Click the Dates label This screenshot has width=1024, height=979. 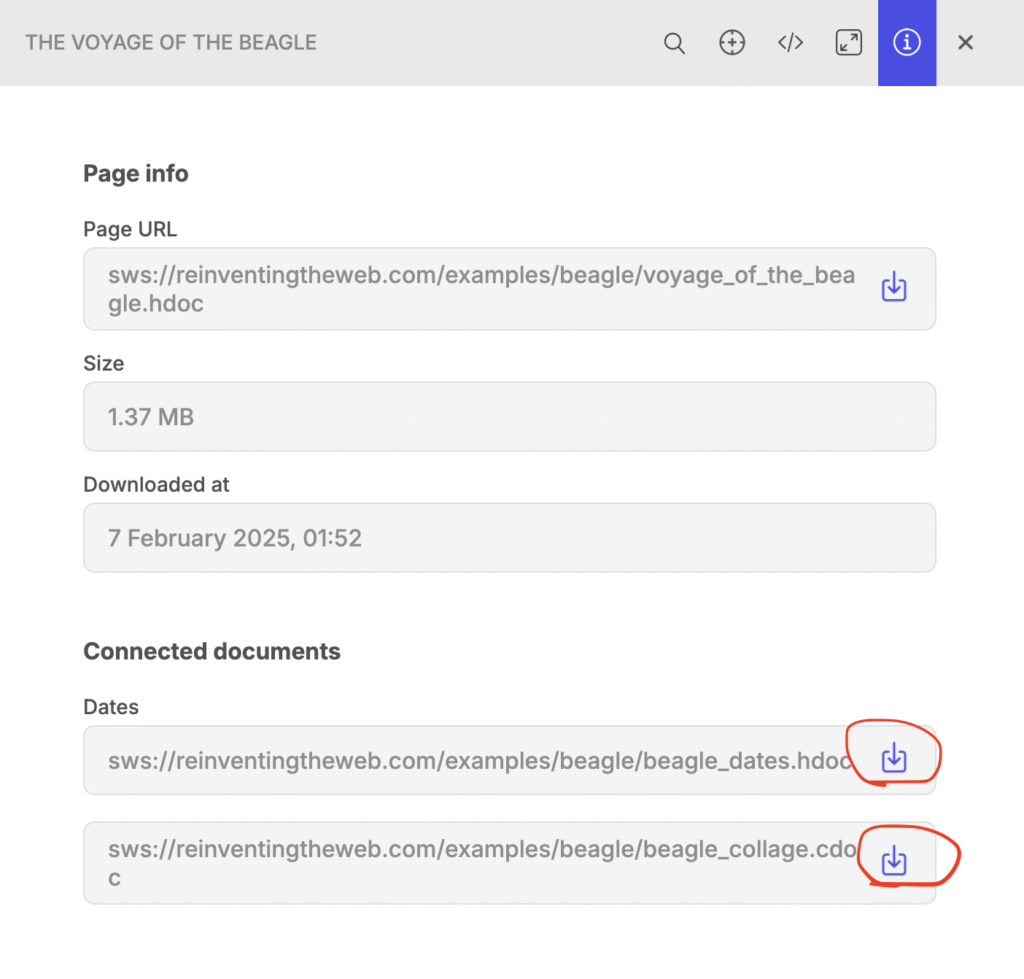(111, 707)
